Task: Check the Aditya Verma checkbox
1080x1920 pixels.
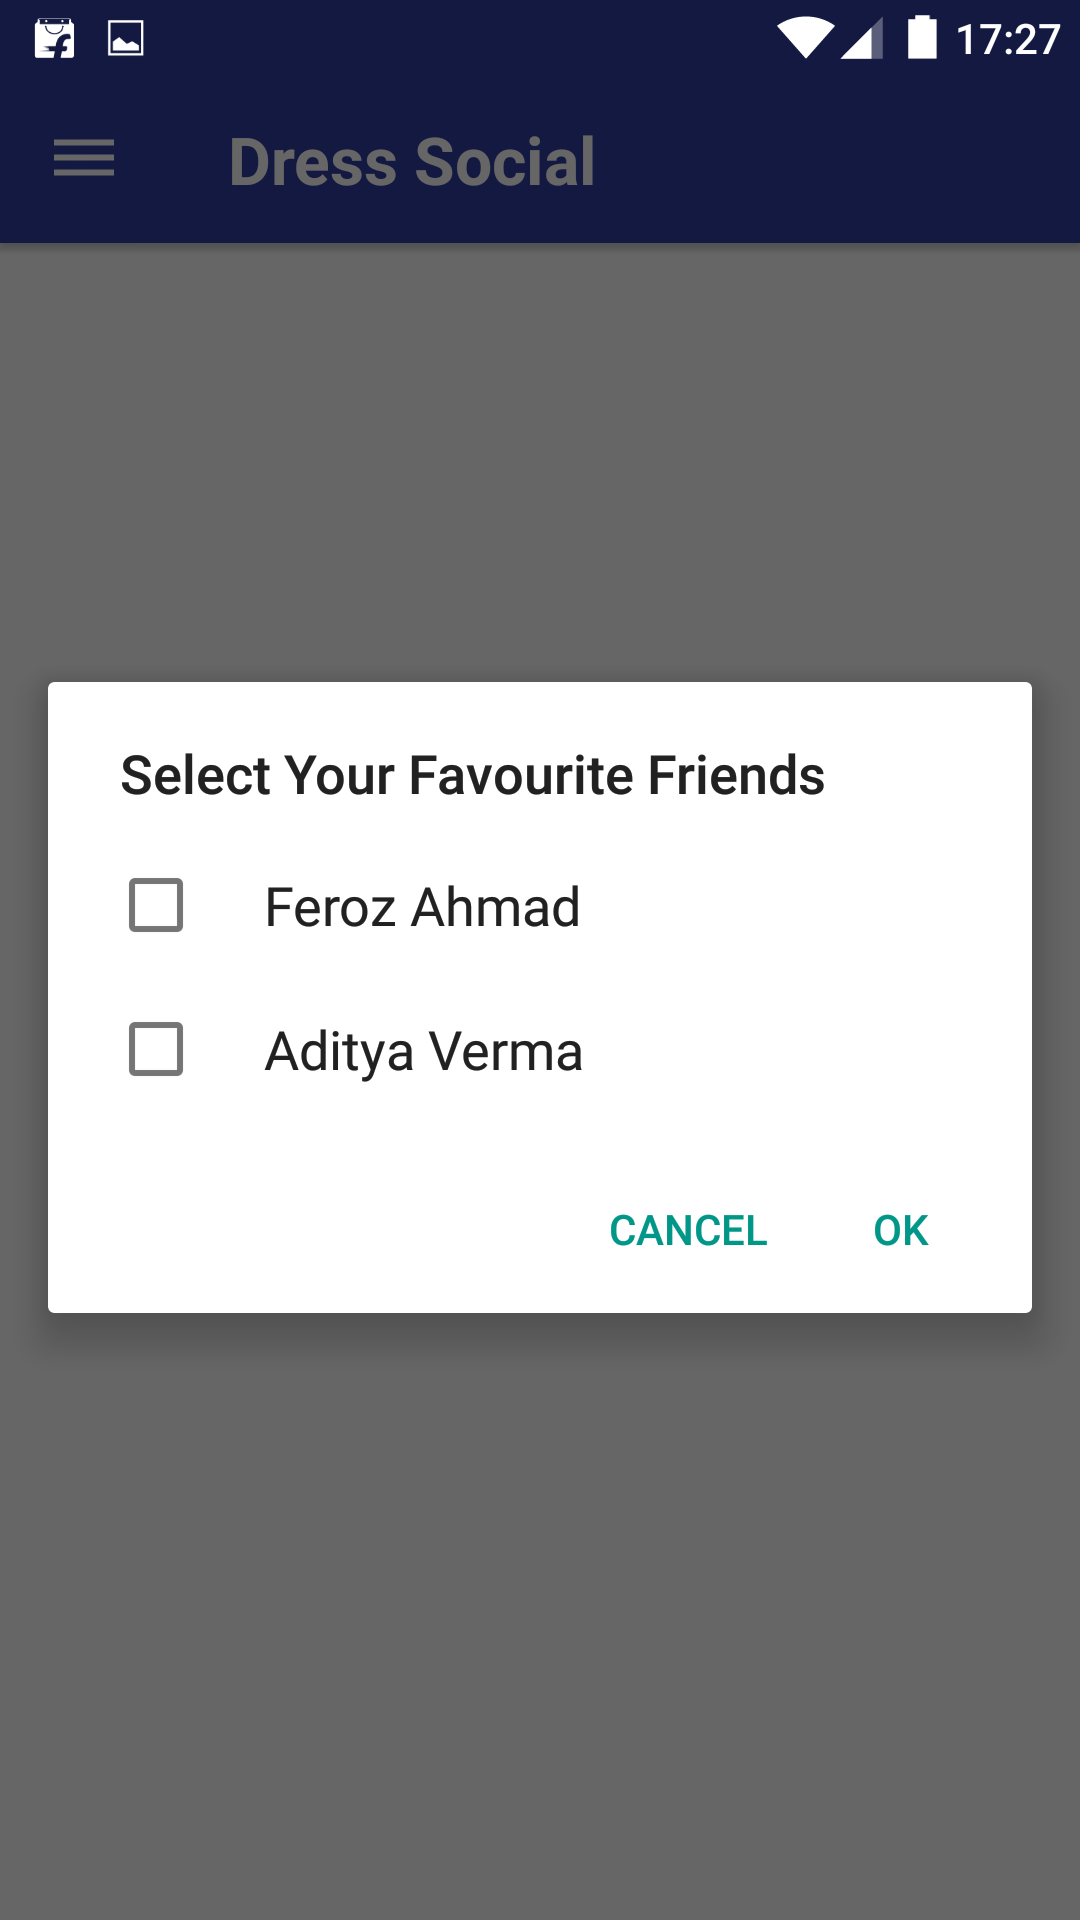Action: pos(156,1050)
